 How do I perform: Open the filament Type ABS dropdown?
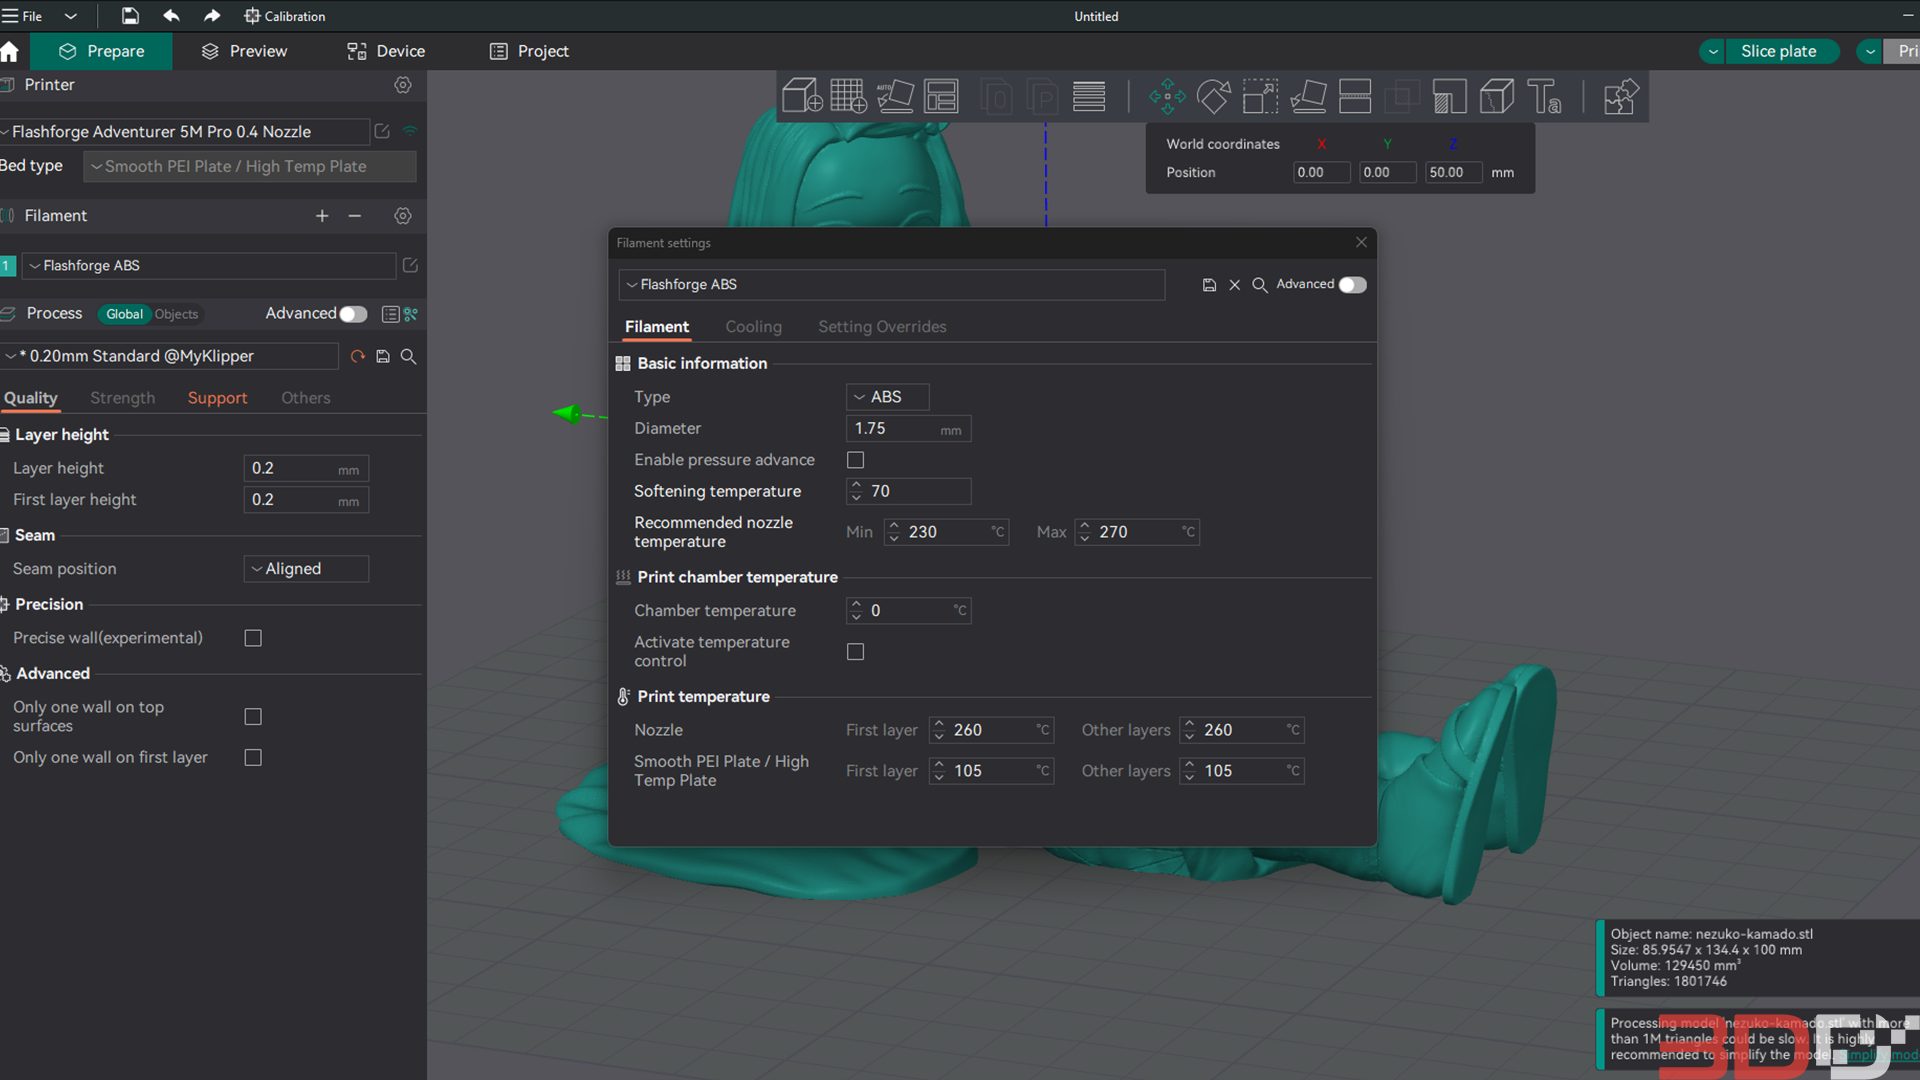pyautogui.click(x=888, y=397)
